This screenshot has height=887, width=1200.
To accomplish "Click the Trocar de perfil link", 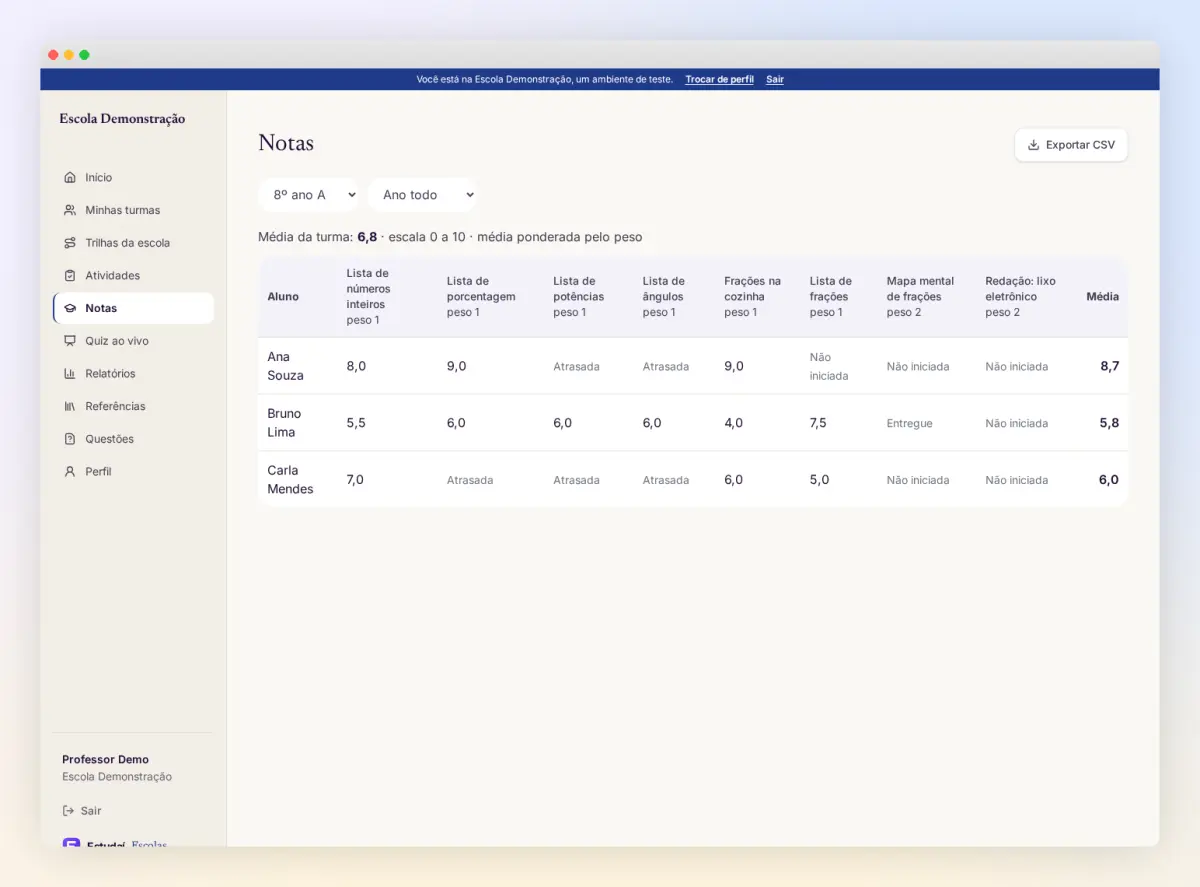I will click(719, 79).
